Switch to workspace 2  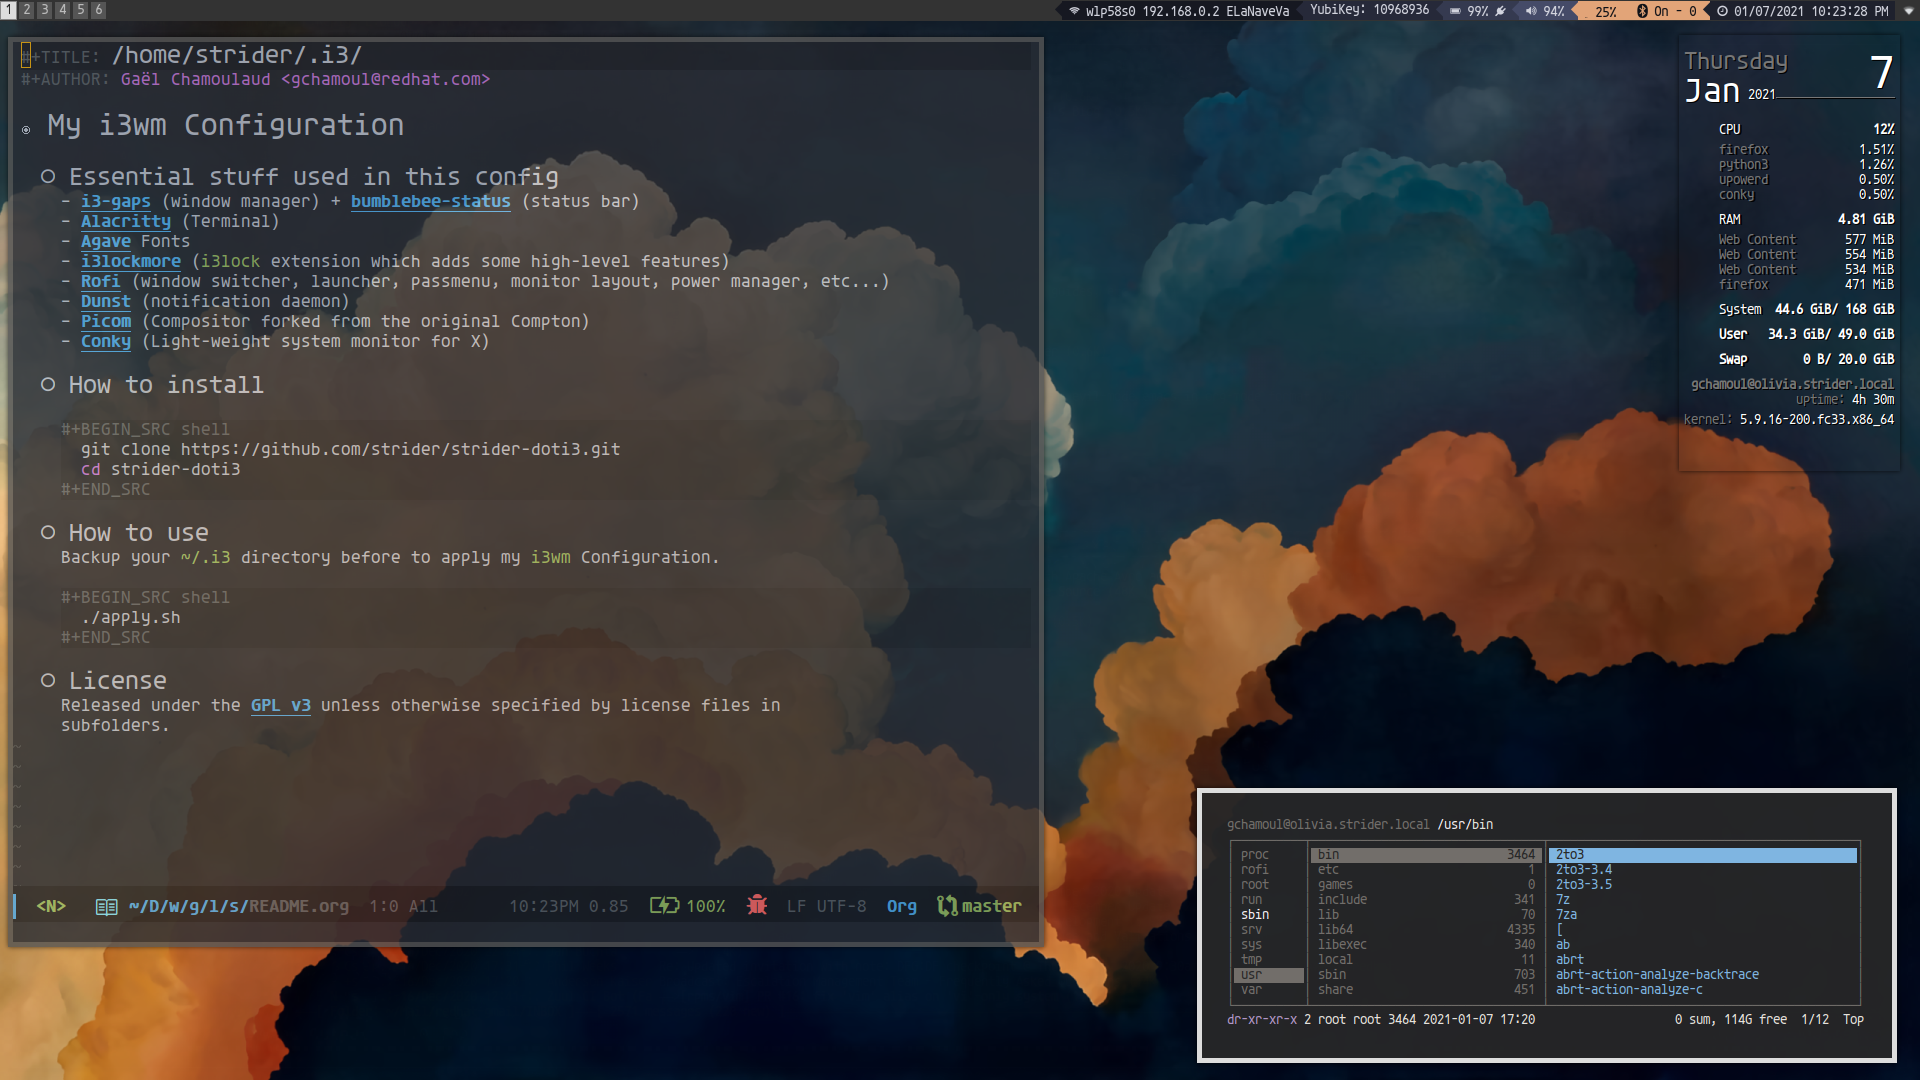27,10
